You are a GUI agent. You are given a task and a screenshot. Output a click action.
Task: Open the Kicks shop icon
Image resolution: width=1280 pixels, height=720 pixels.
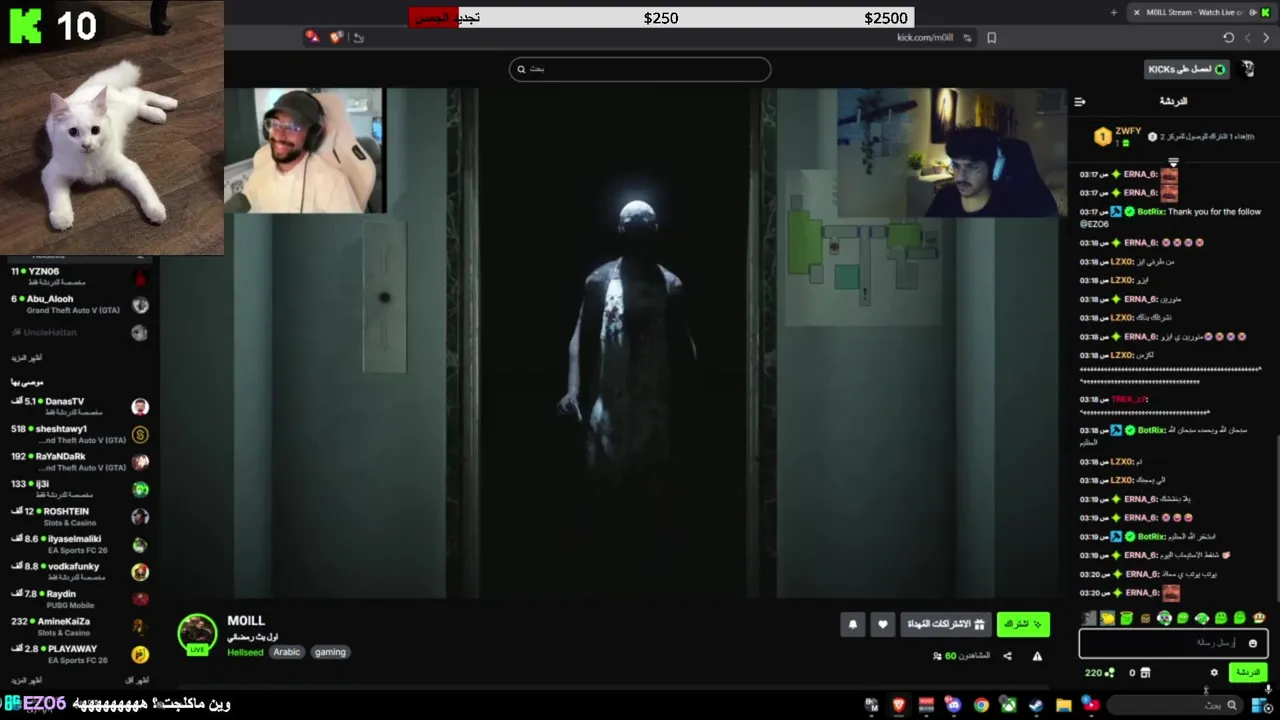(x=1146, y=673)
